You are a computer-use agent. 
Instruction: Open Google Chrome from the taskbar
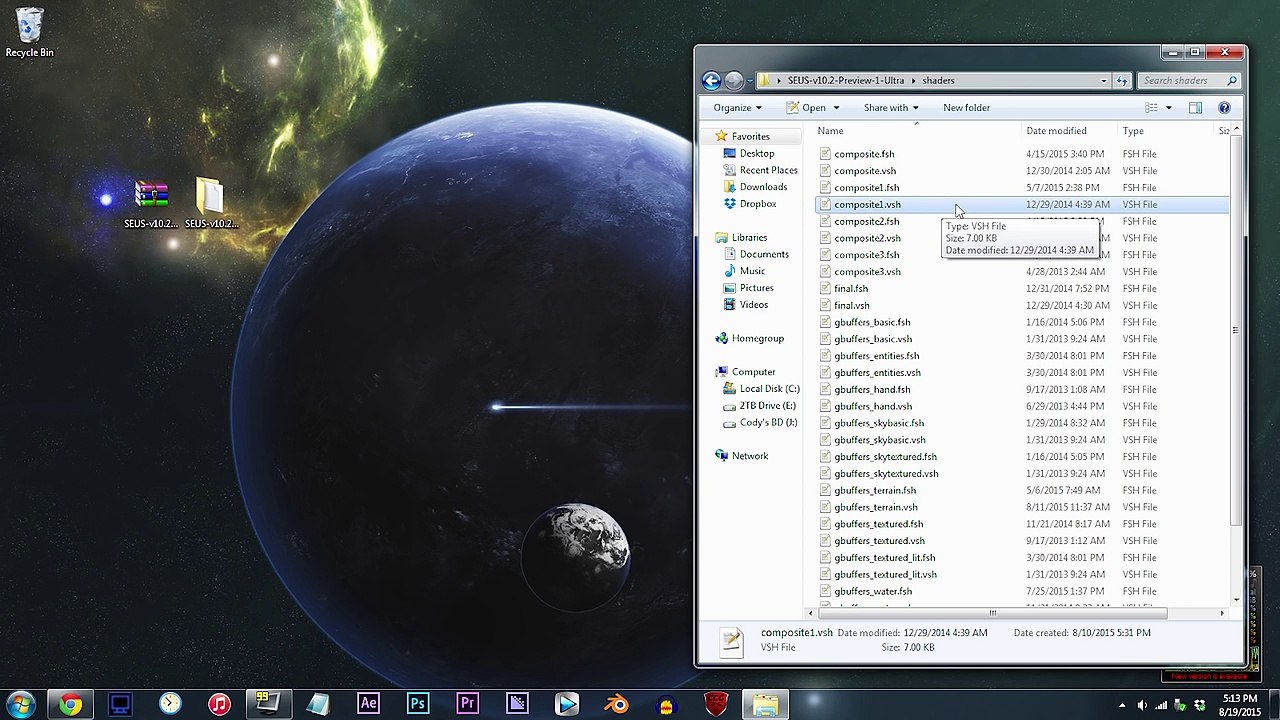click(70, 705)
